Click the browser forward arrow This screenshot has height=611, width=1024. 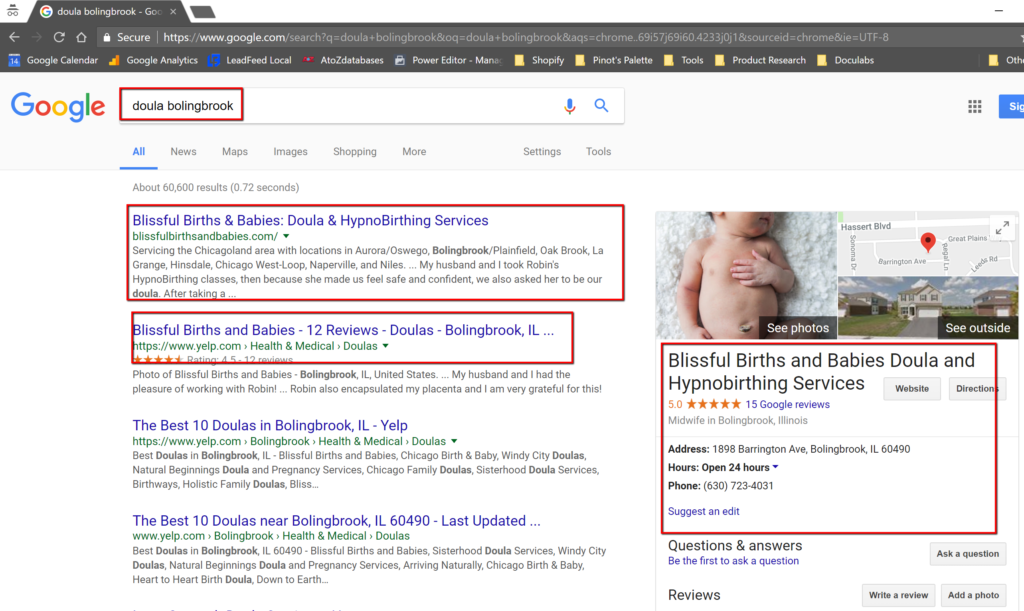37,37
